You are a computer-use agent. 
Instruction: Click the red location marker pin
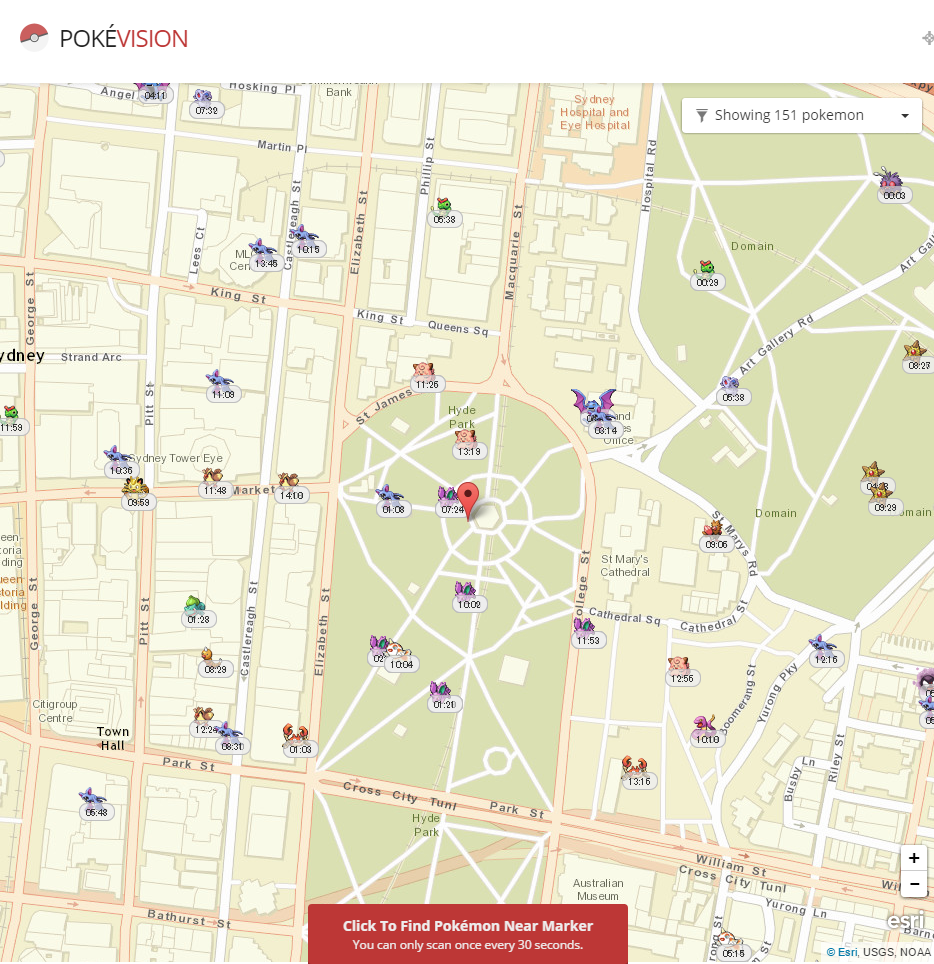[x=469, y=501]
